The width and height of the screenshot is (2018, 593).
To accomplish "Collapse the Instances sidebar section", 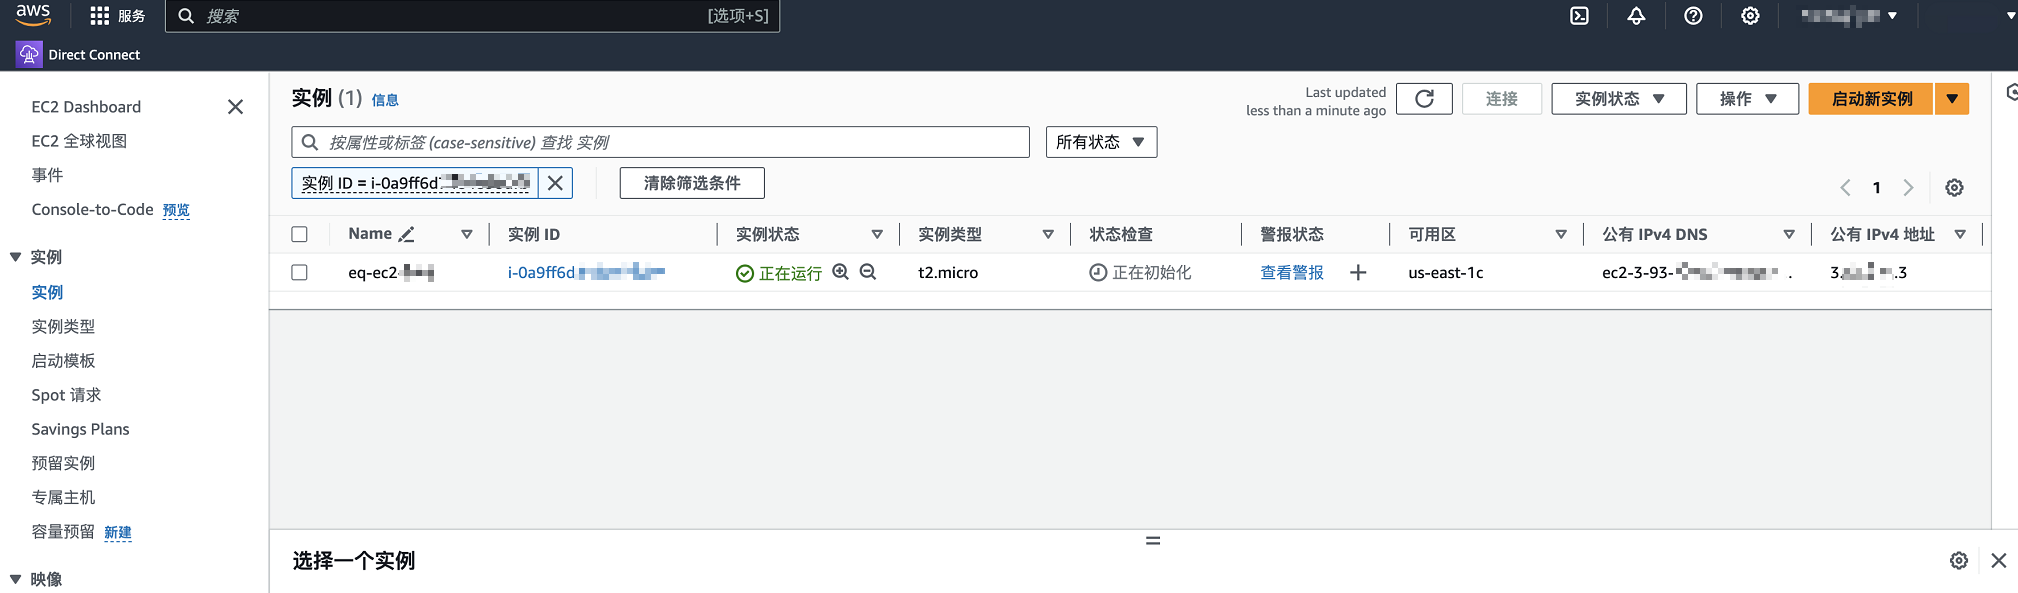I will (15, 257).
